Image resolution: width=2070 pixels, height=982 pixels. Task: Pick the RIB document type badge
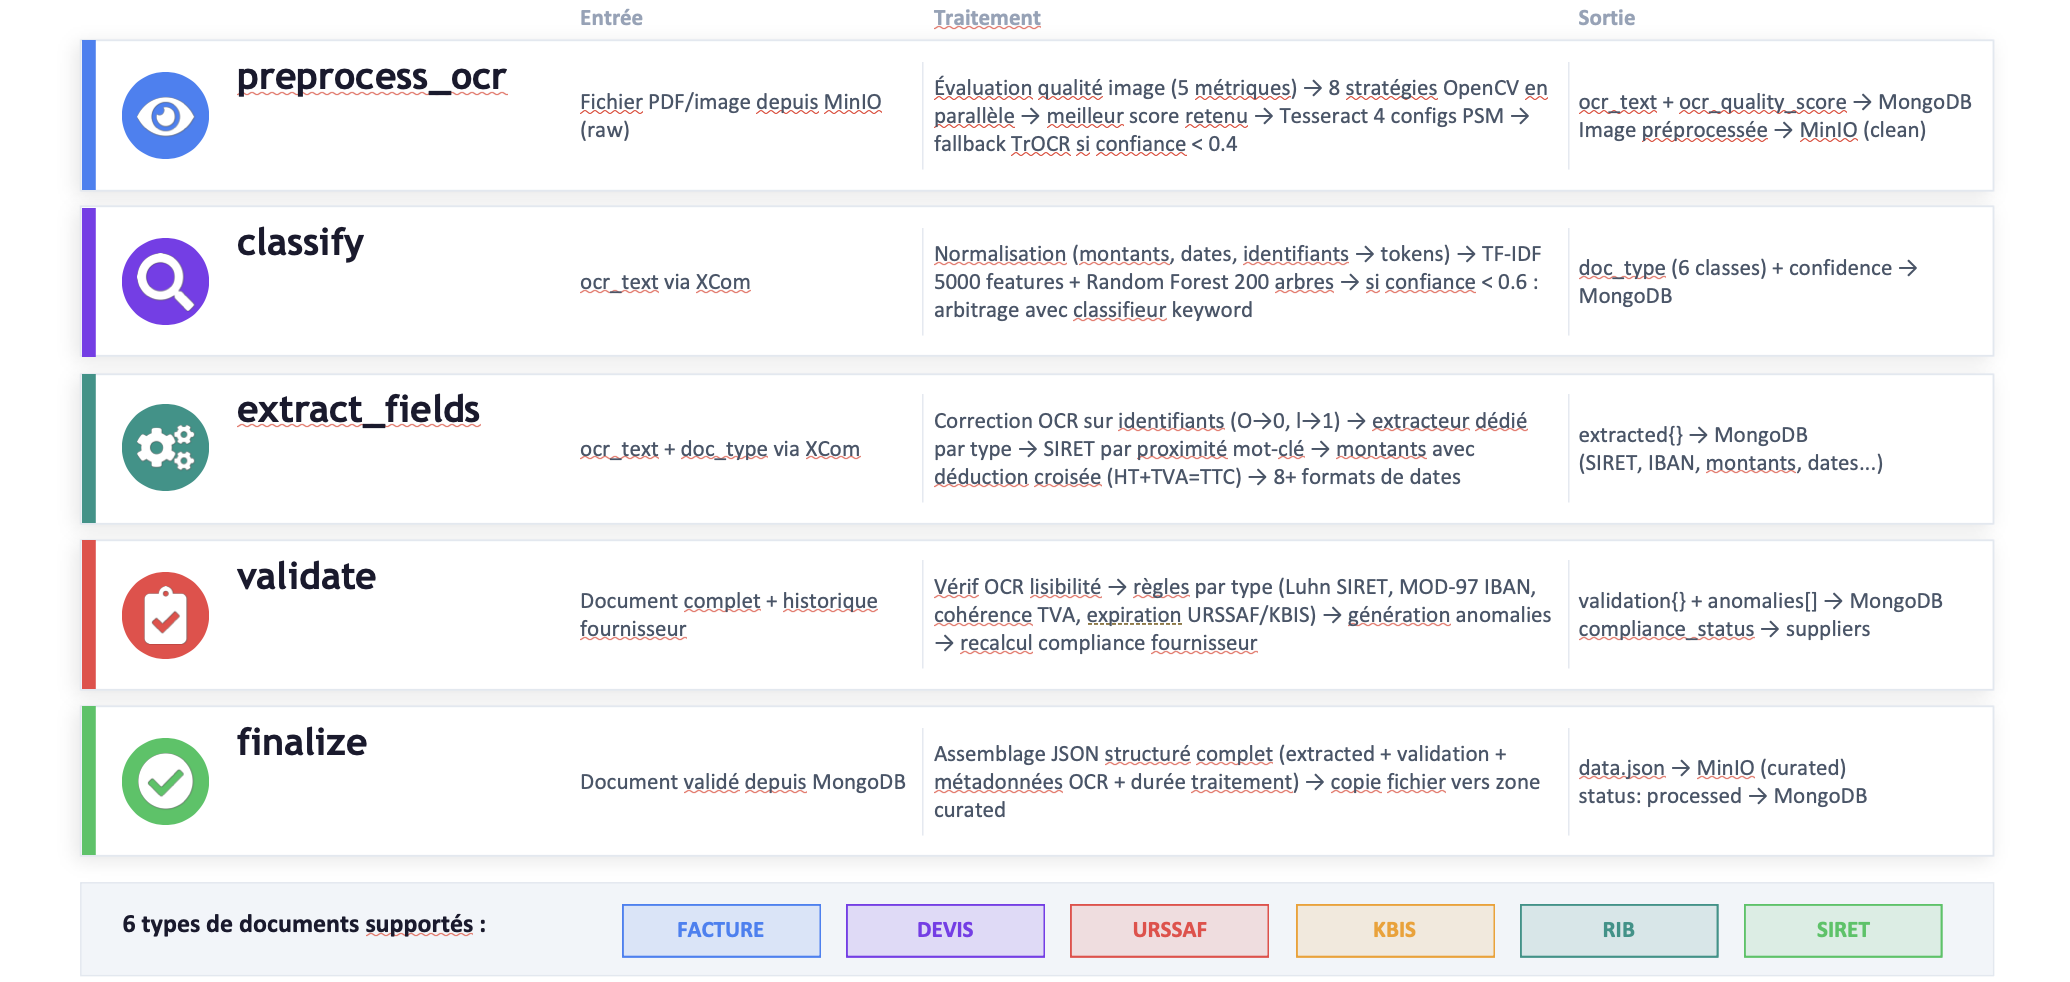pos(1618,930)
